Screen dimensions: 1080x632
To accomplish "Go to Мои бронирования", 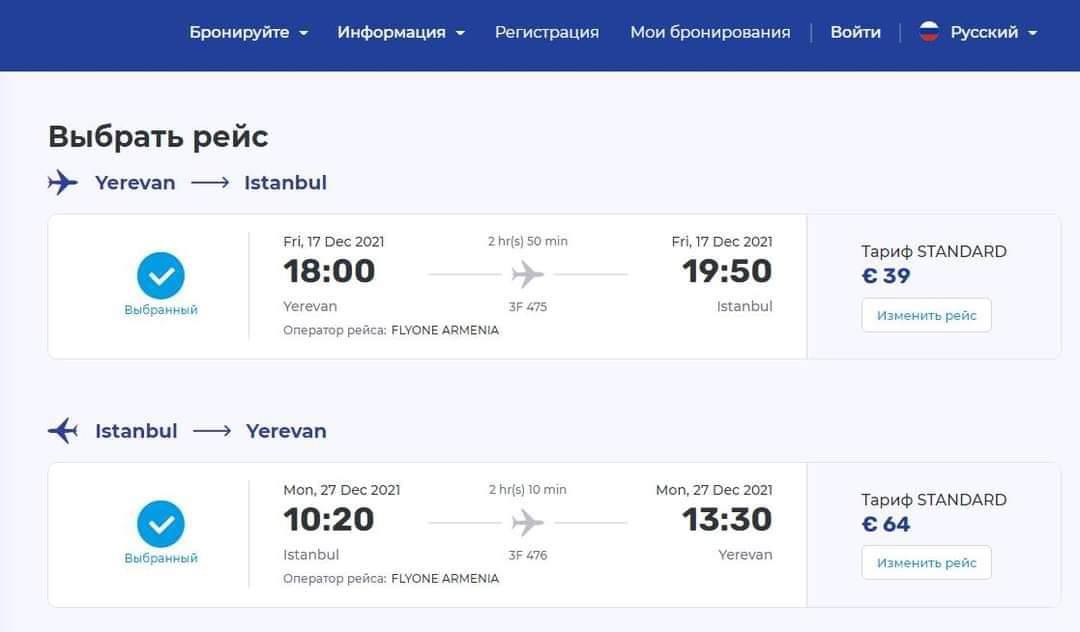I will [710, 32].
